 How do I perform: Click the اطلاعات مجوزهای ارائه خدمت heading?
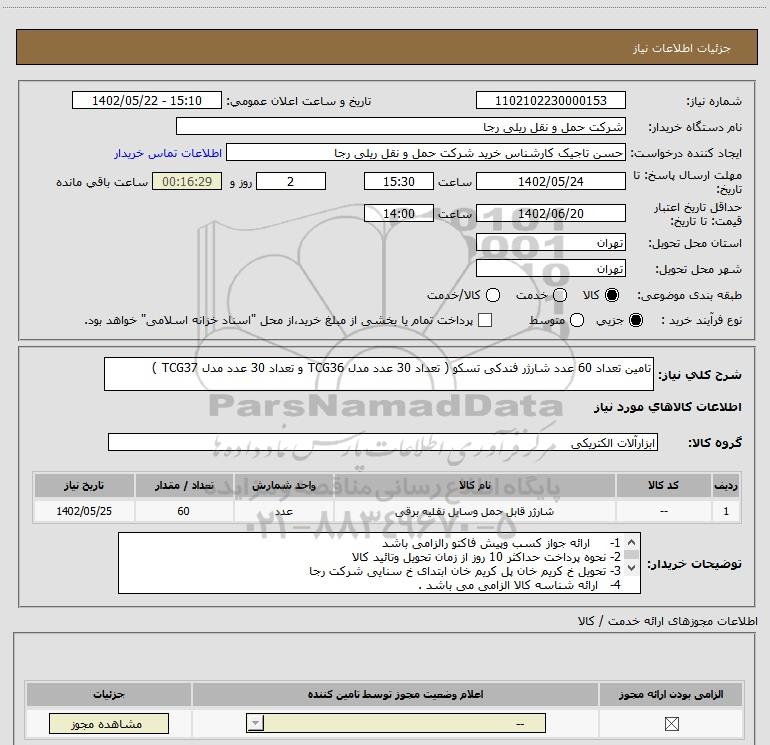tap(667, 621)
